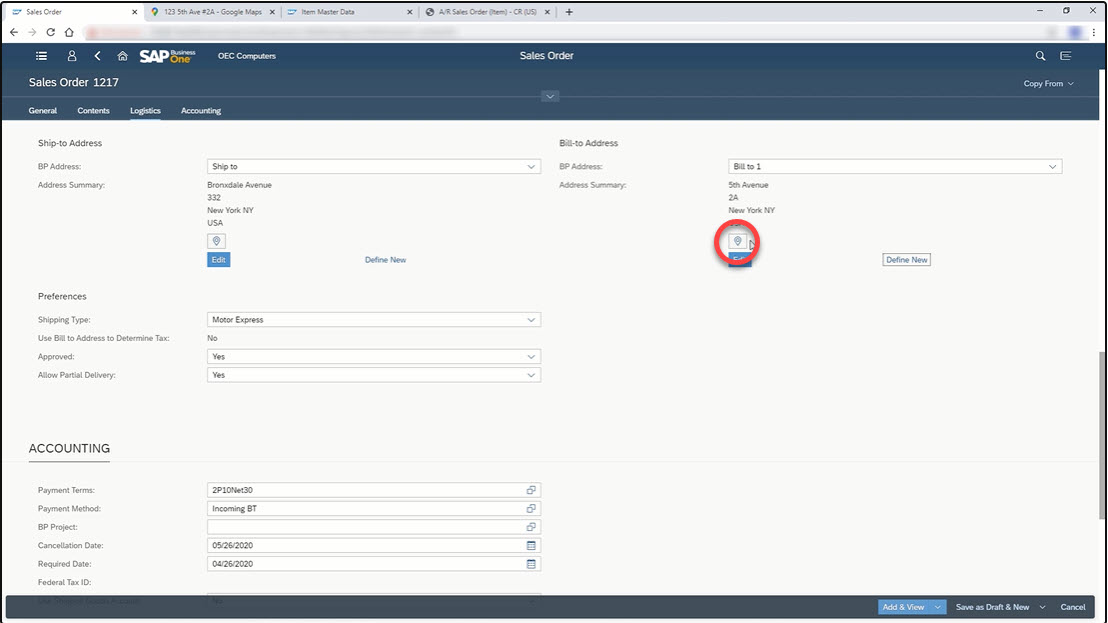Open the Copy From dropdown
1108x623 pixels.
click(x=1047, y=84)
